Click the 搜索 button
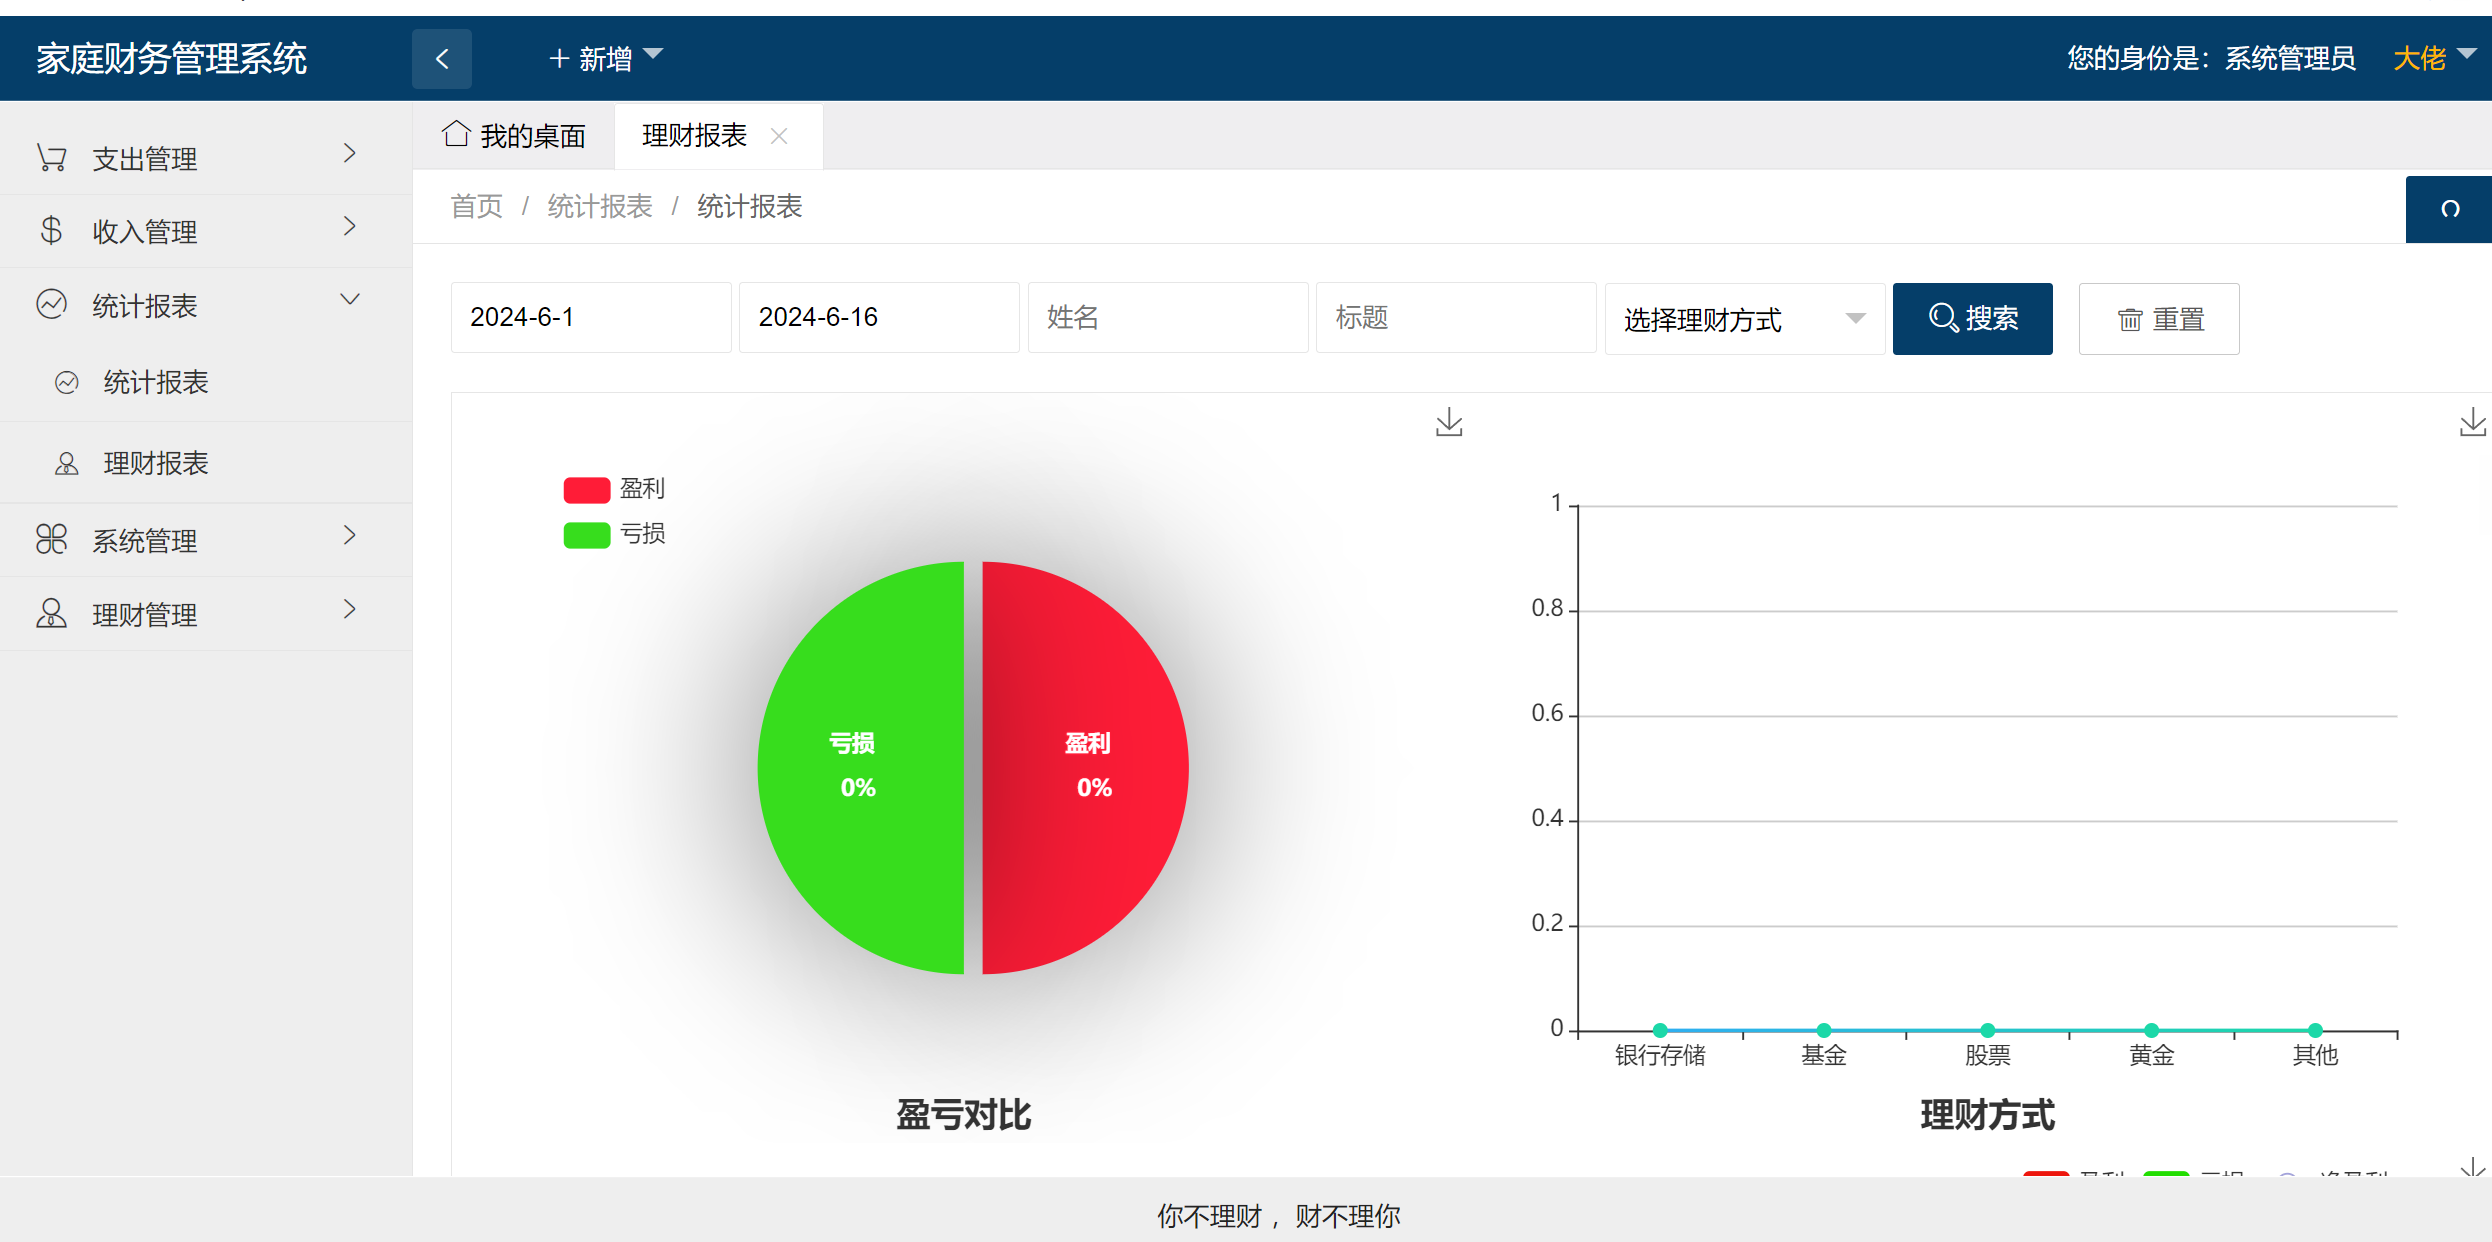The width and height of the screenshot is (2492, 1242). [x=1972, y=319]
